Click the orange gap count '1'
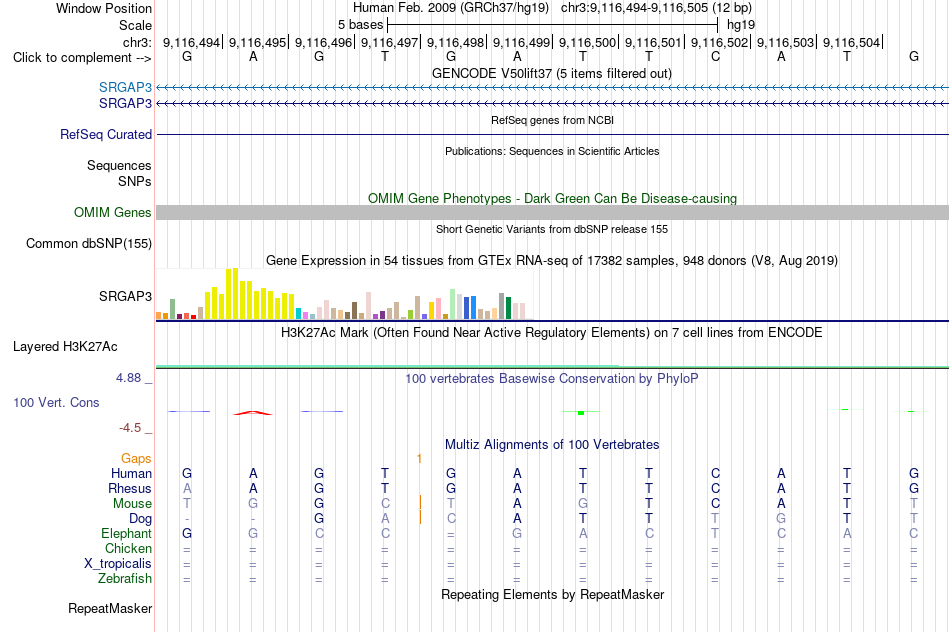The height and width of the screenshot is (632, 950). [419, 459]
